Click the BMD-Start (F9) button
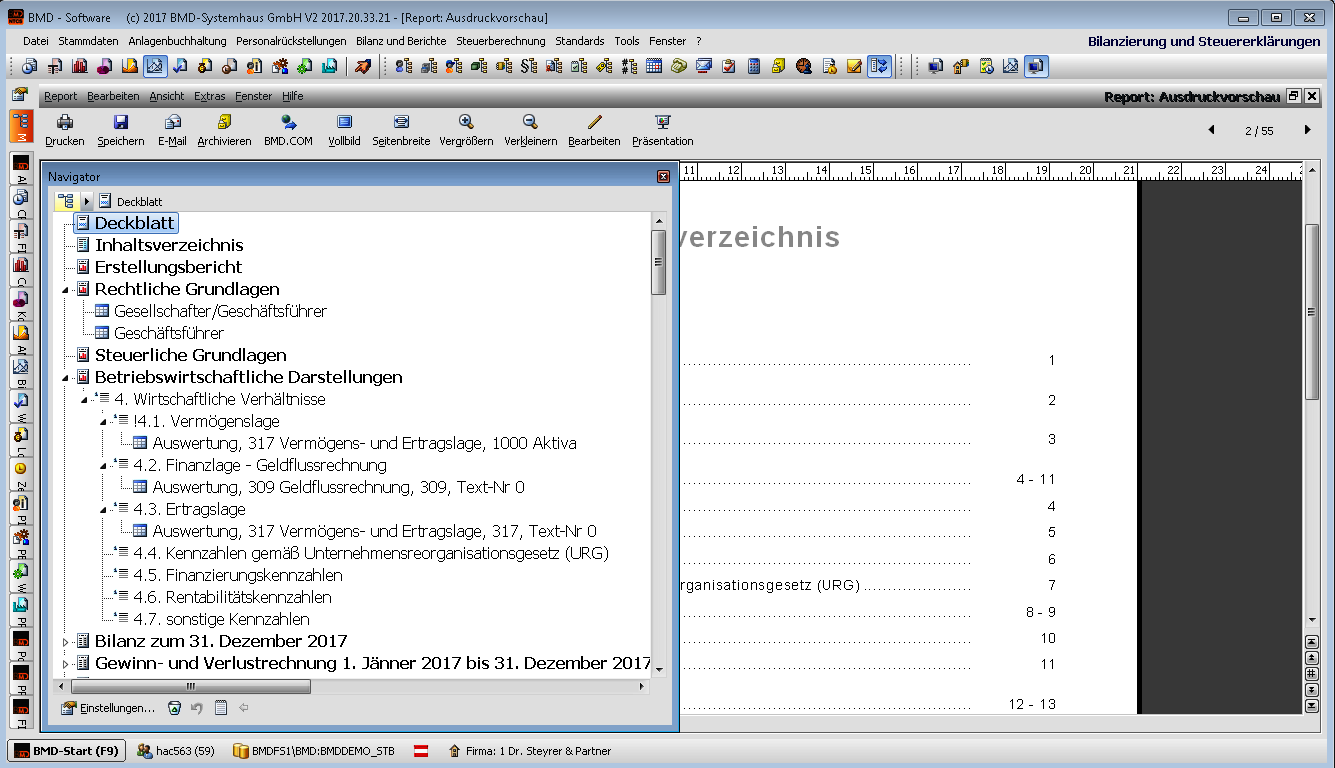 pyautogui.click(x=67, y=751)
